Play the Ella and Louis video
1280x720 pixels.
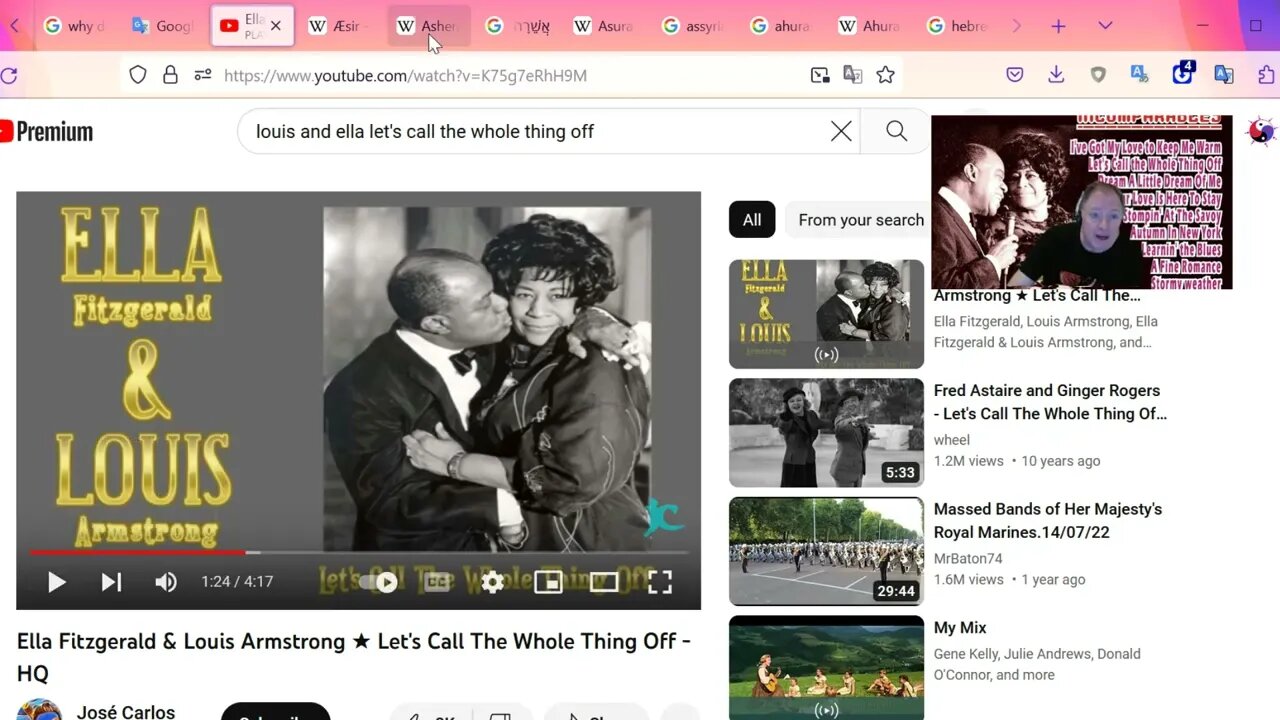click(57, 582)
